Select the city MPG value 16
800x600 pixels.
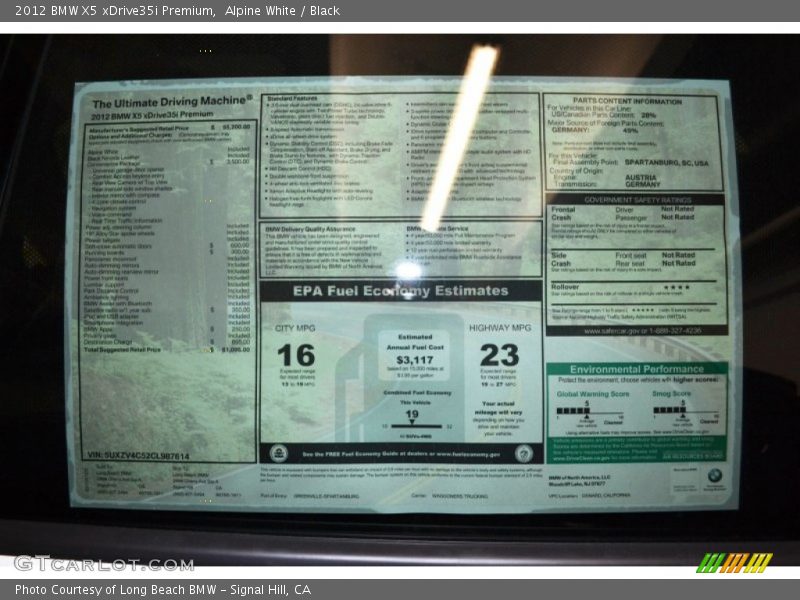click(296, 355)
